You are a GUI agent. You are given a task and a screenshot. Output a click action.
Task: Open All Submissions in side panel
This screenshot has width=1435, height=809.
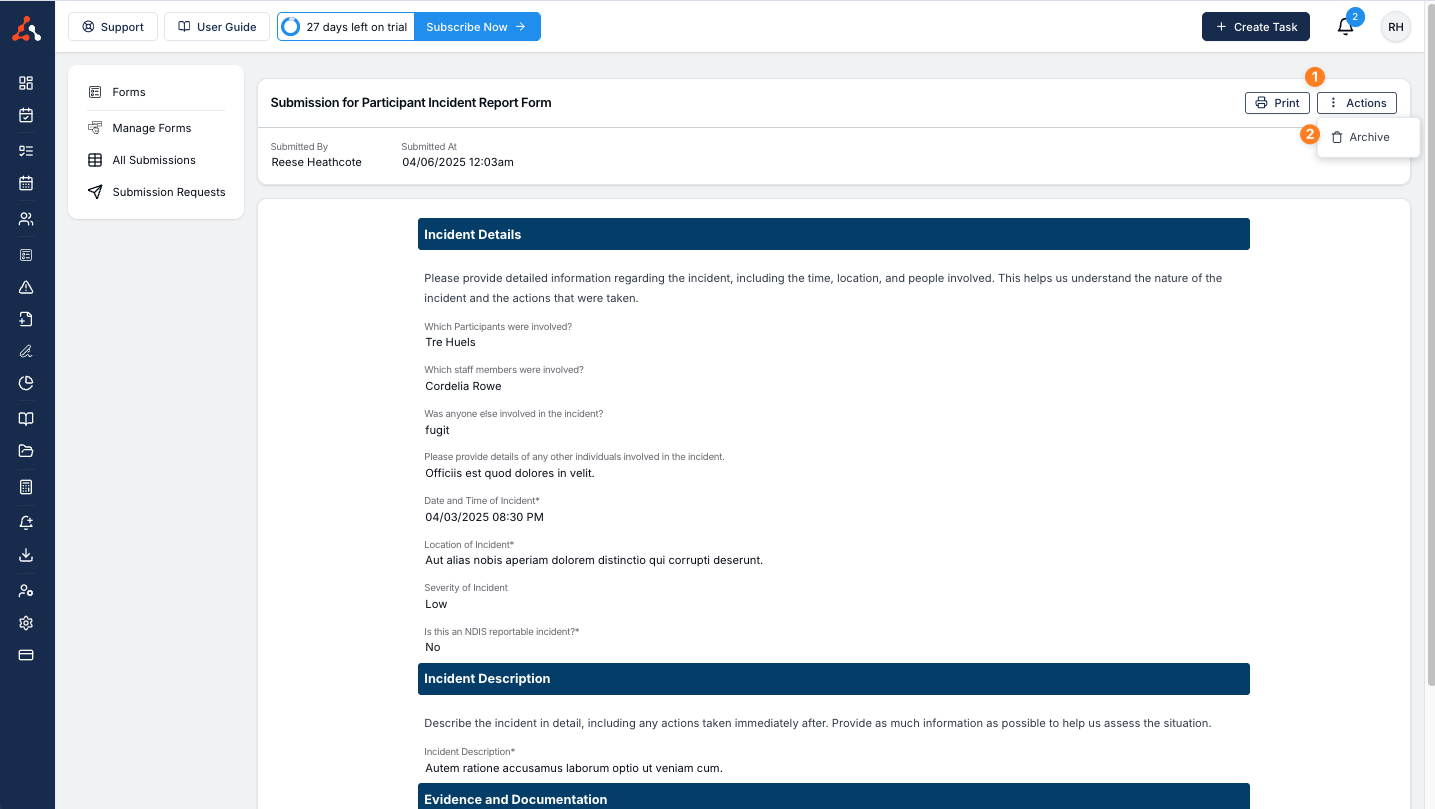point(153,160)
